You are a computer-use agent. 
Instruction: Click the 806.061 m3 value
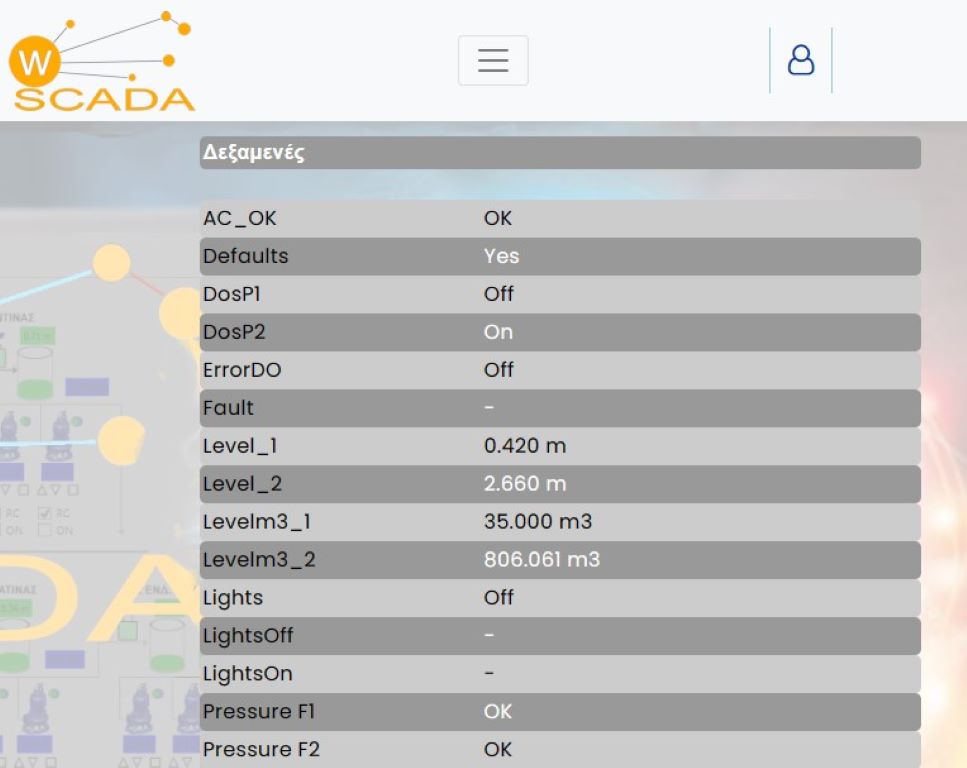(x=541, y=560)
